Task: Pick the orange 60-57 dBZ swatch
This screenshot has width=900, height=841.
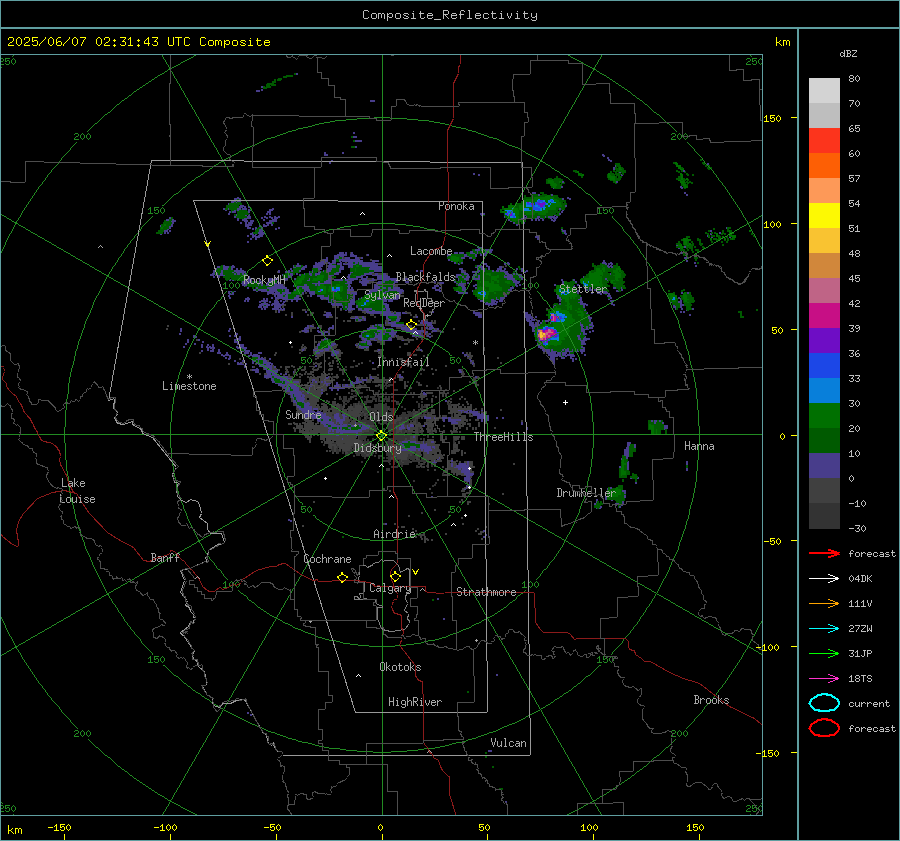Action: tap(824, 166)
